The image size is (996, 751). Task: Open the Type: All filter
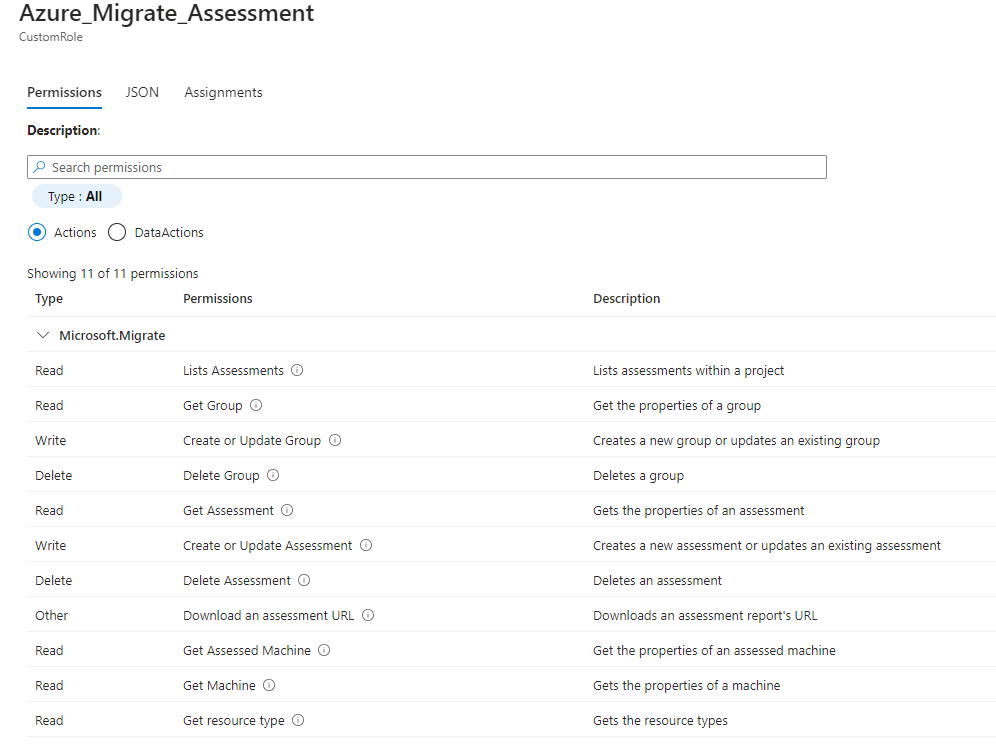[76, 196]
